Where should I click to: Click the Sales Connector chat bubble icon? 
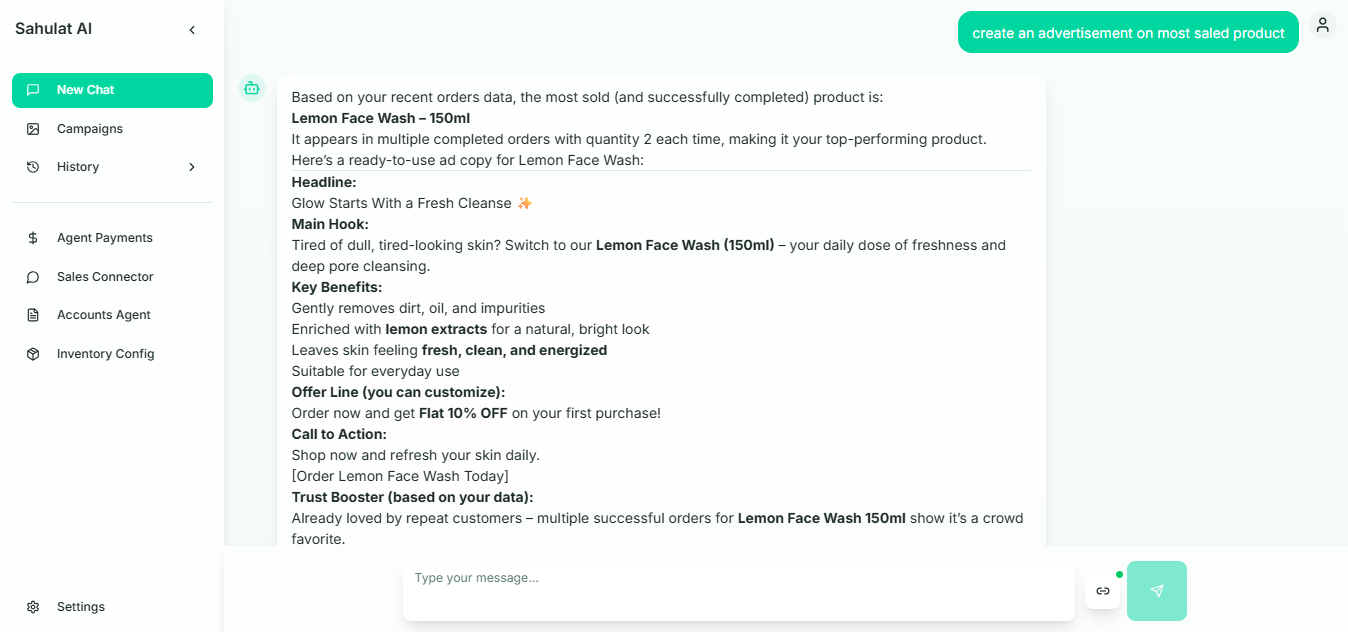(x=33, y=277)
